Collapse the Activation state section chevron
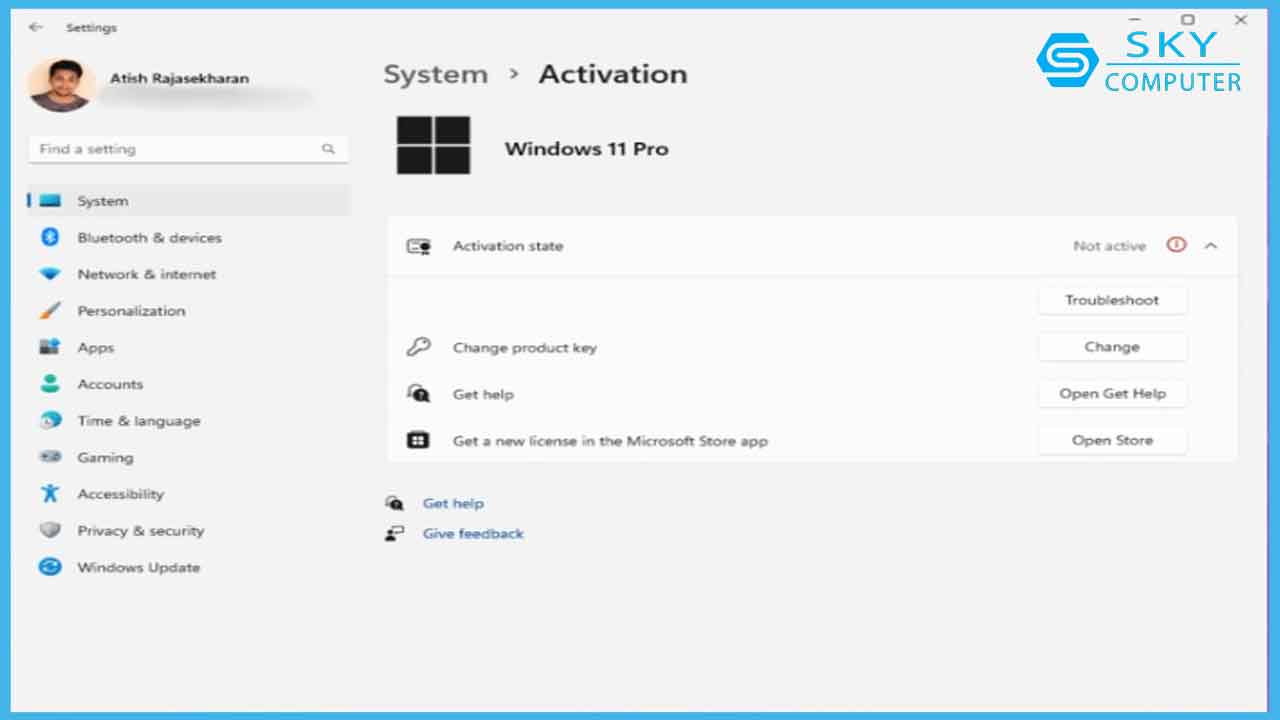The height and width of the screenshot is (720, 1280). (1211, 246)
